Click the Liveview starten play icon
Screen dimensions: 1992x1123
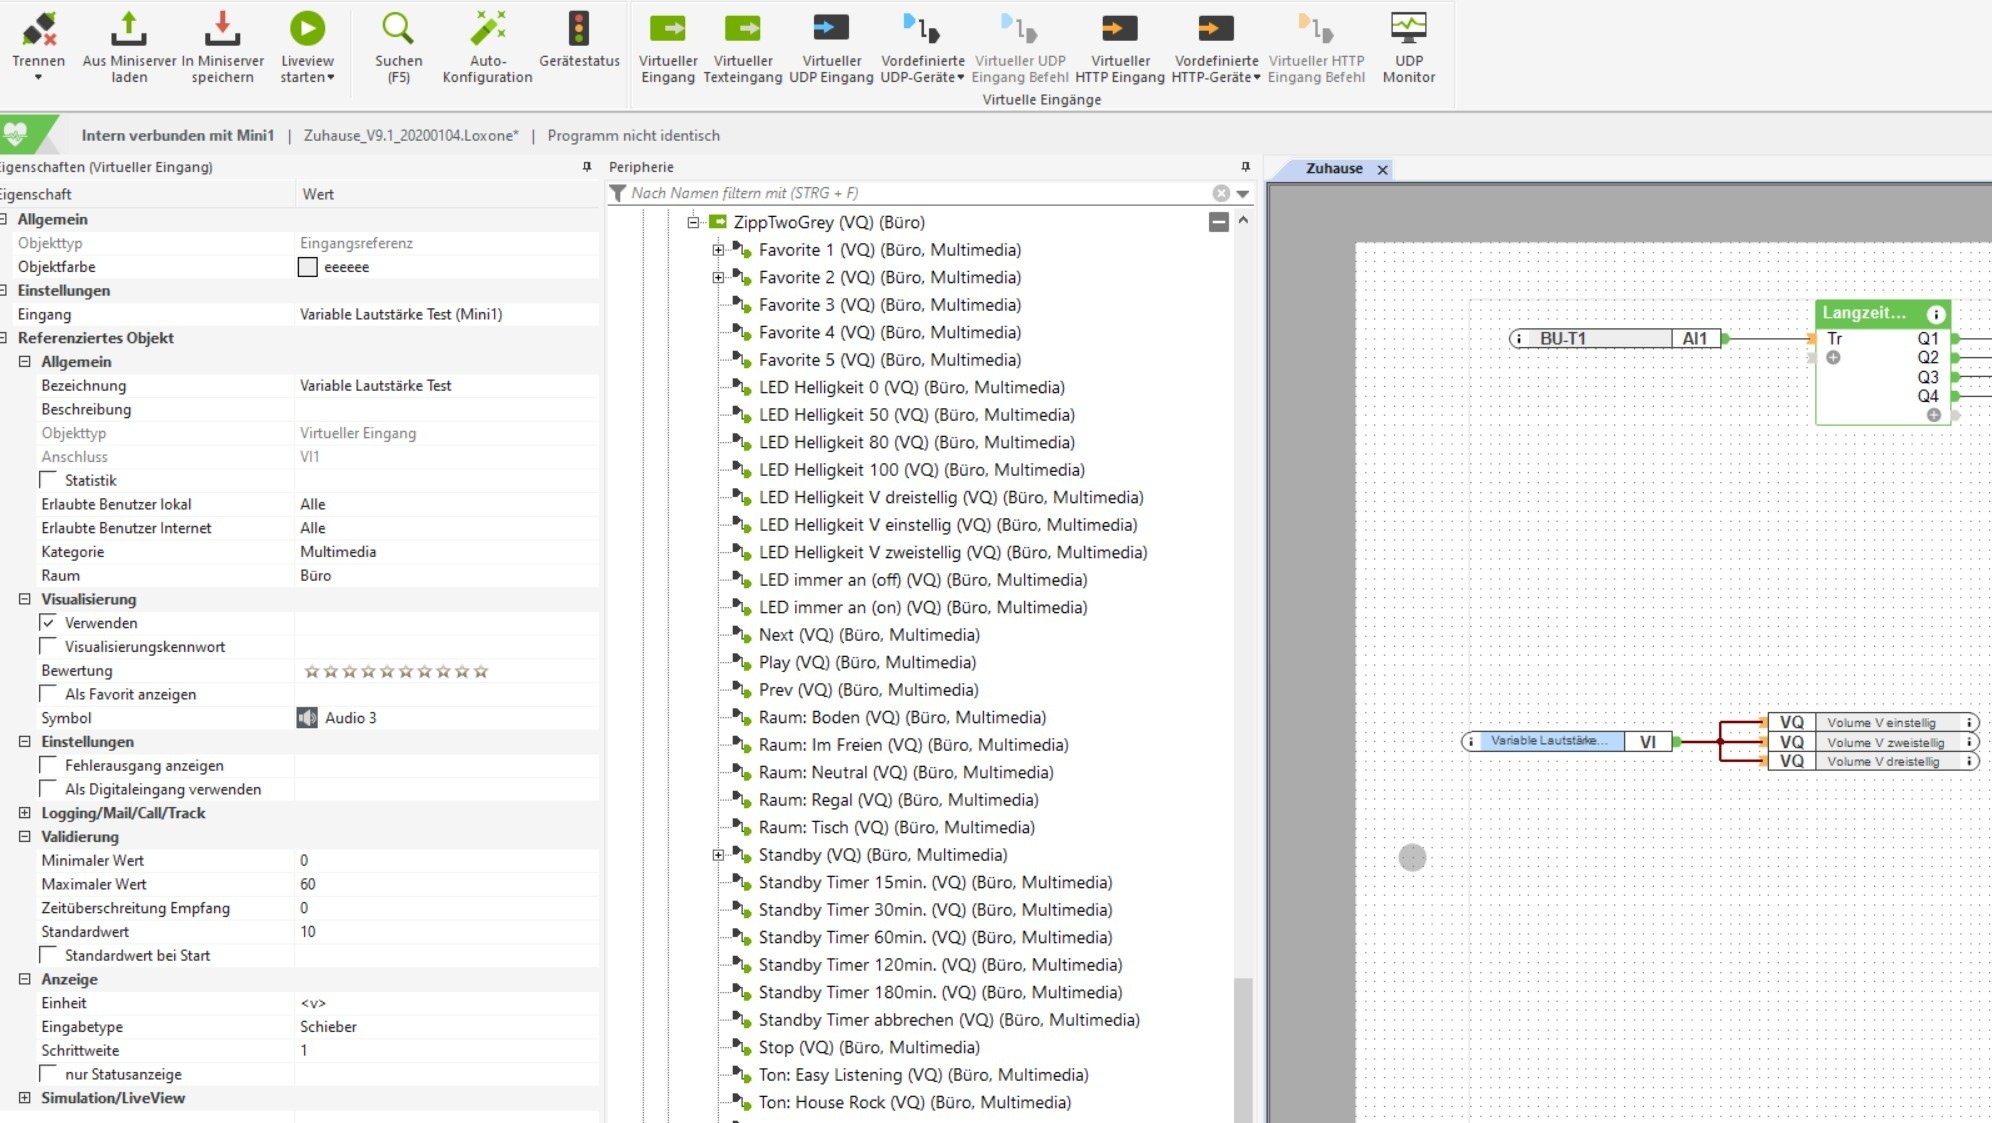(307, 30)
